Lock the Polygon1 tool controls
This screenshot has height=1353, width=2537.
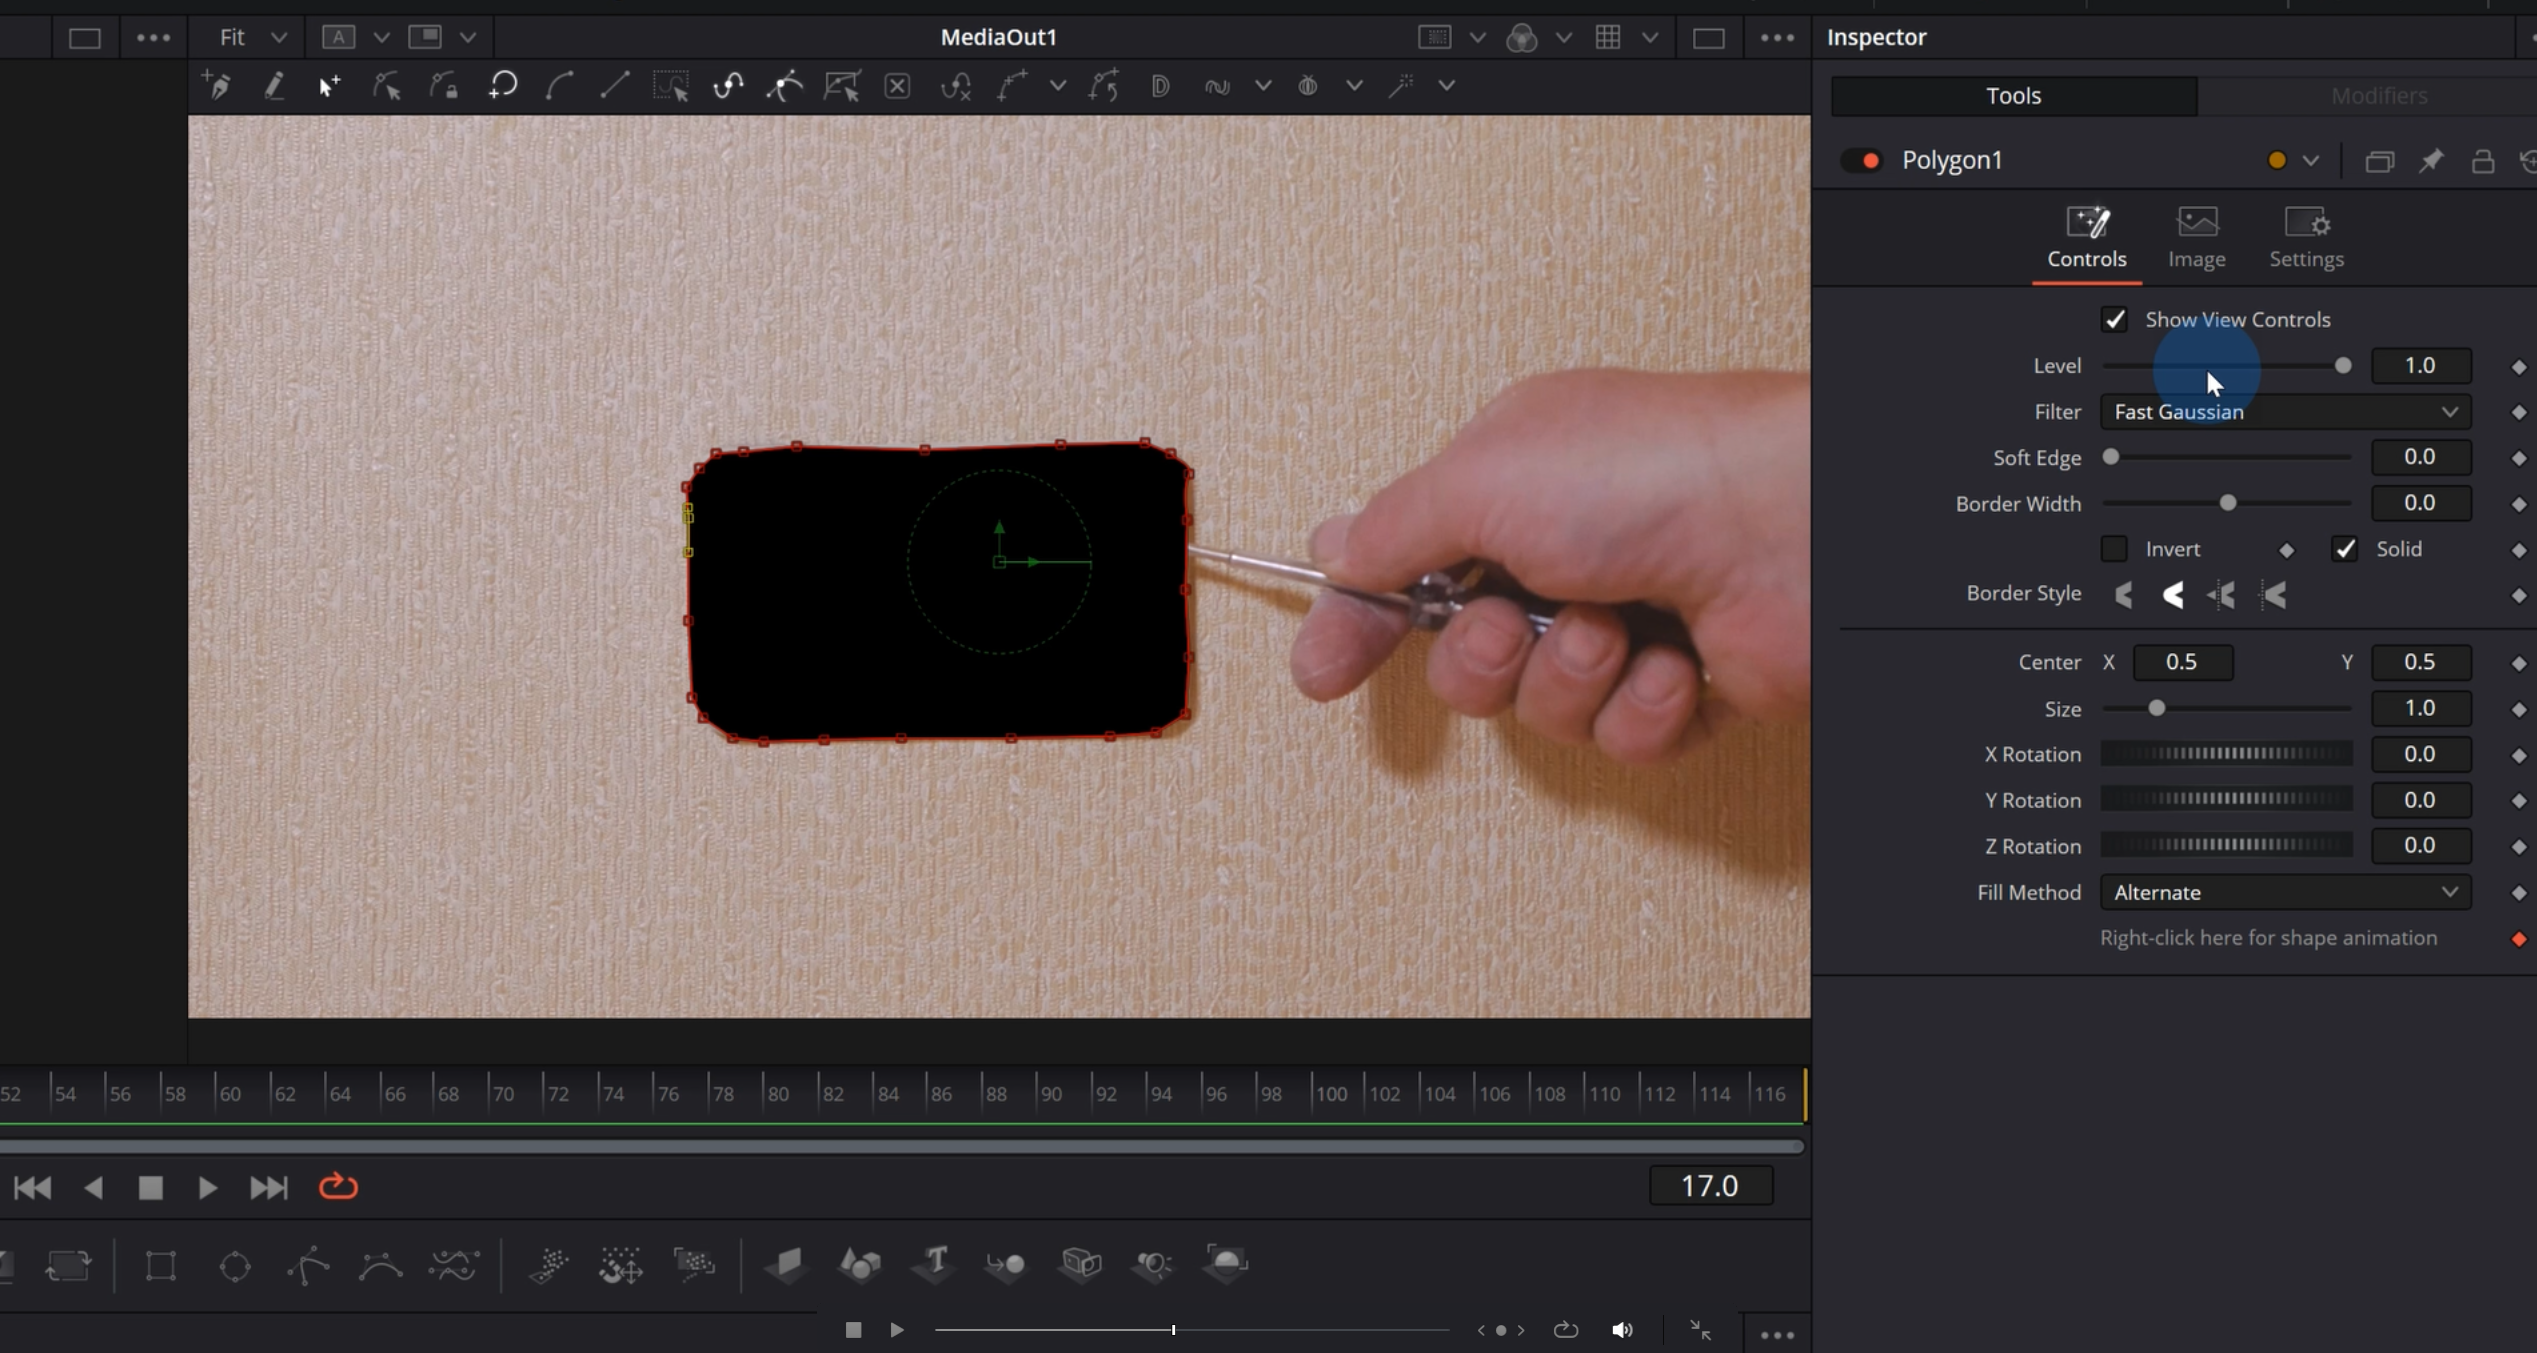2482,161
